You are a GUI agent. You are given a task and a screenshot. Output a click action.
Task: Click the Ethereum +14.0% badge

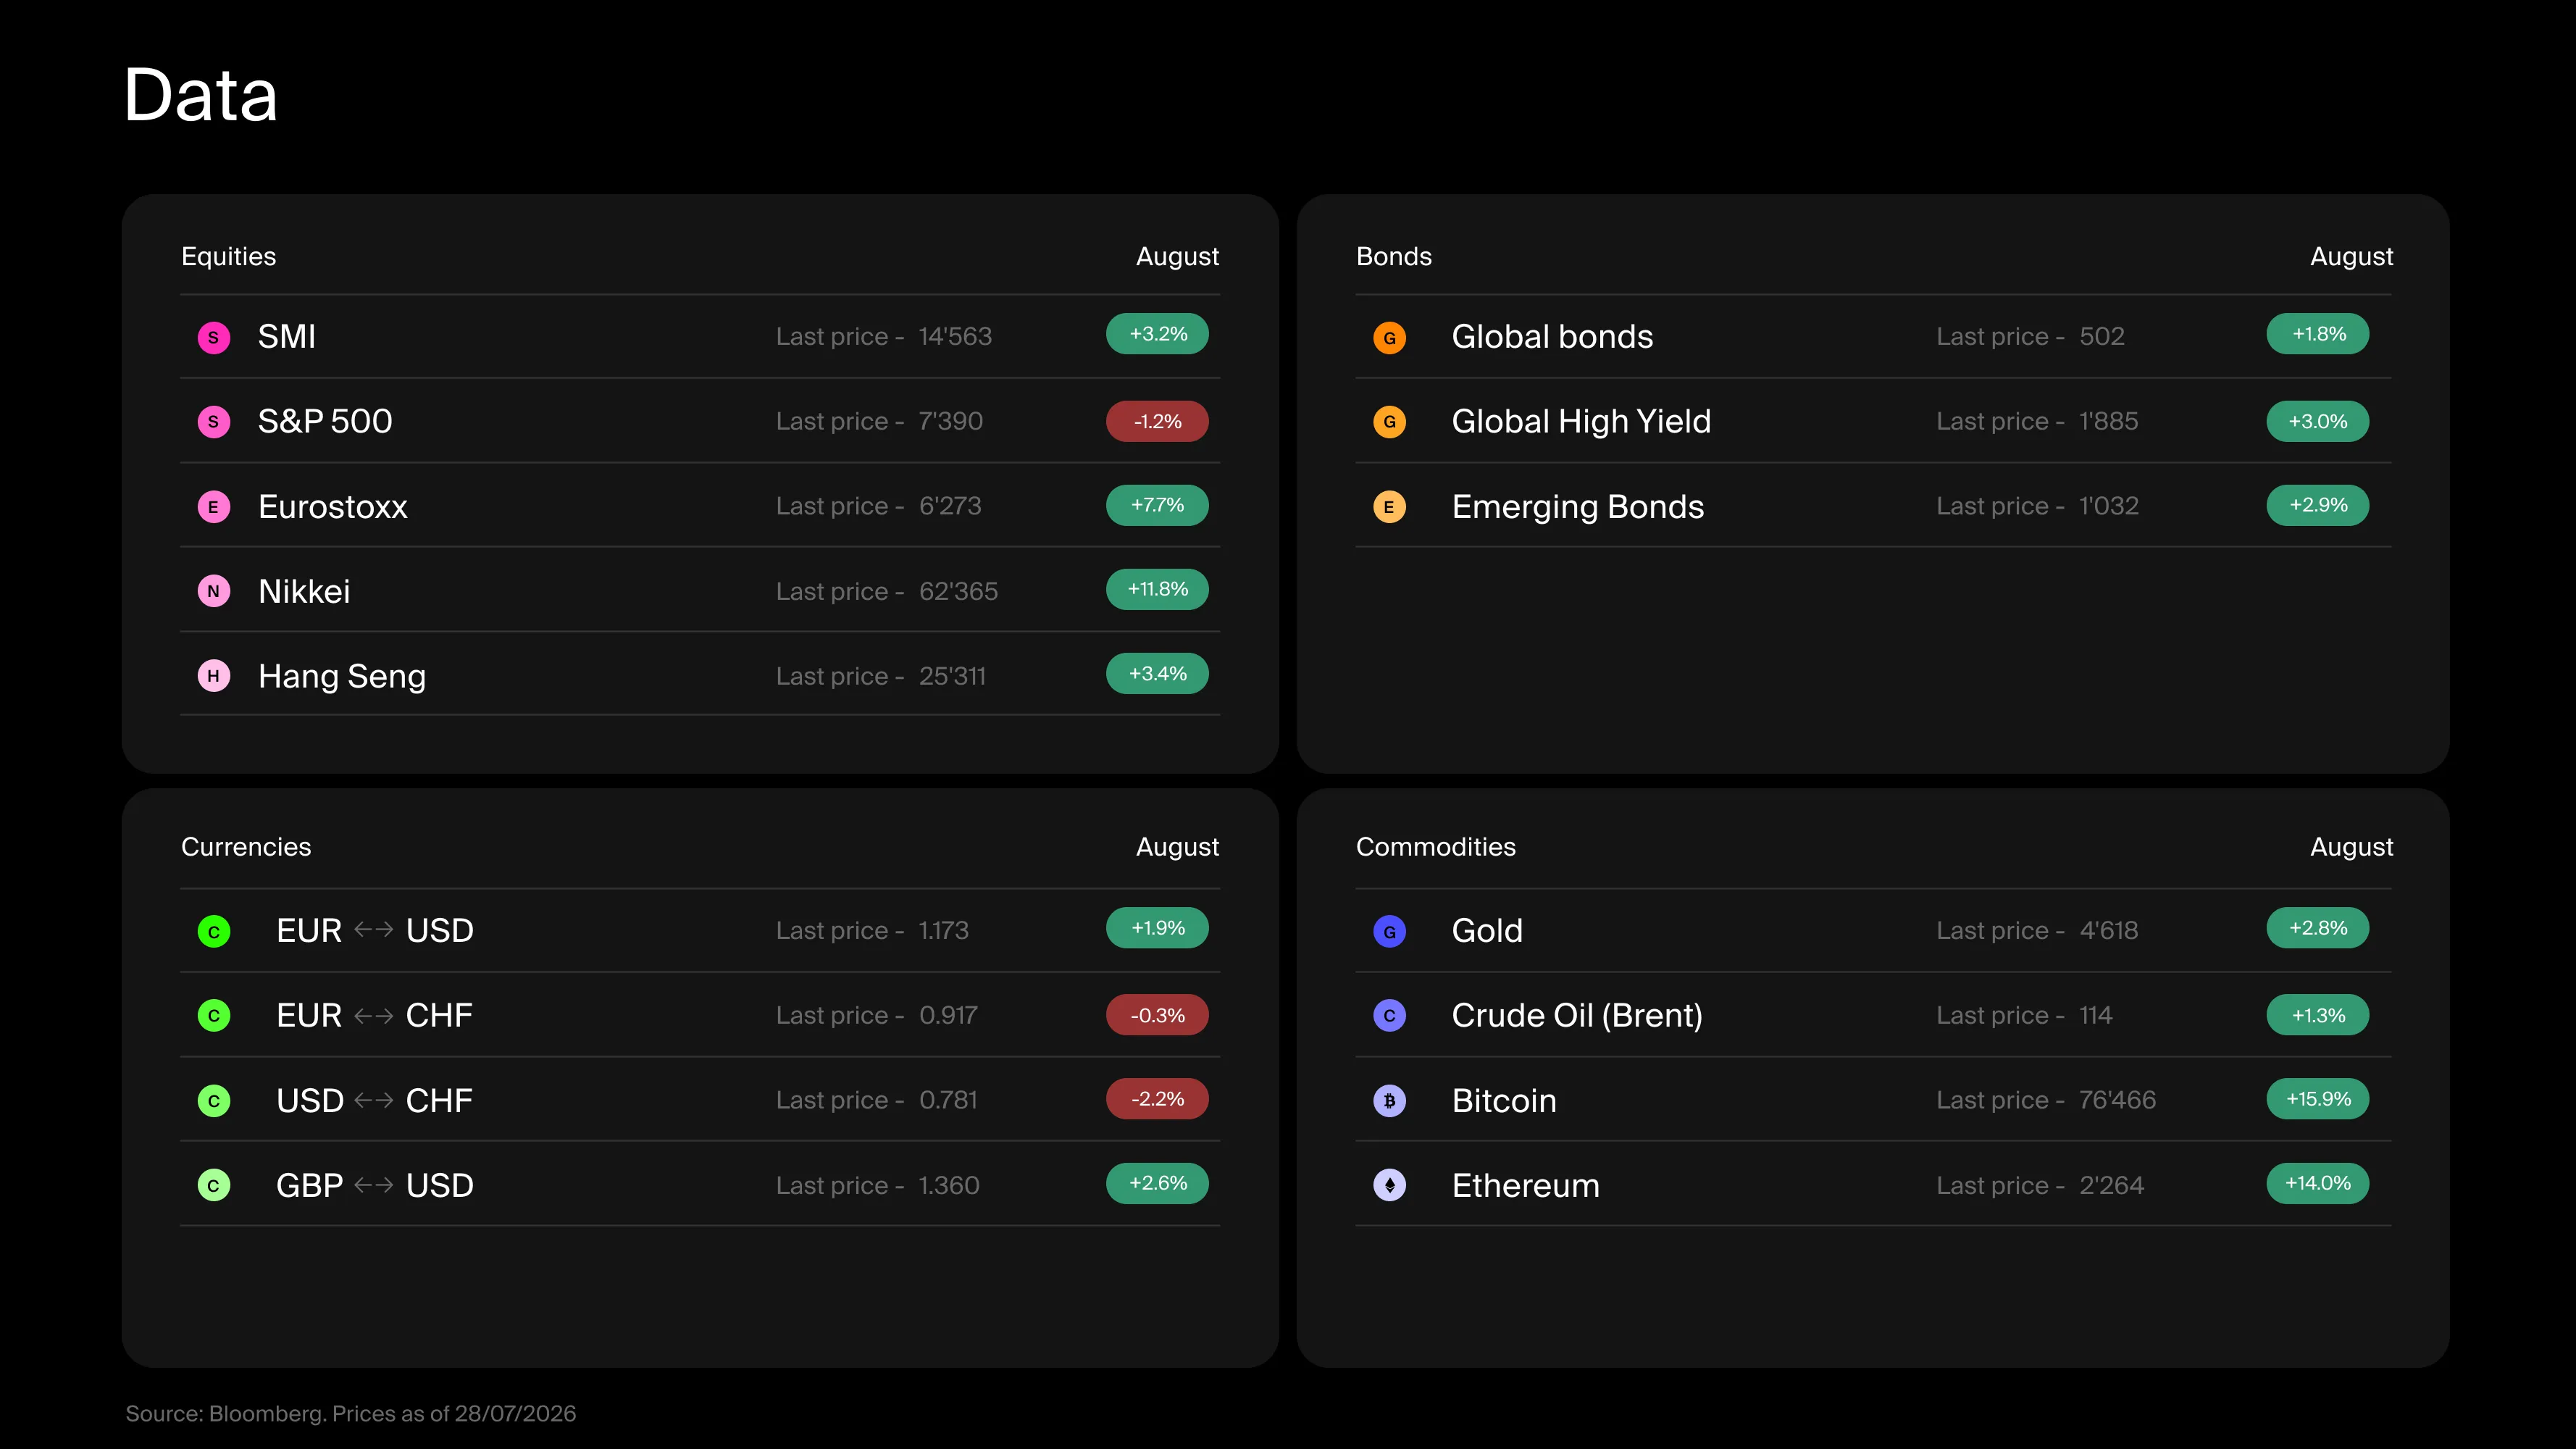tap(2318, 1183)
